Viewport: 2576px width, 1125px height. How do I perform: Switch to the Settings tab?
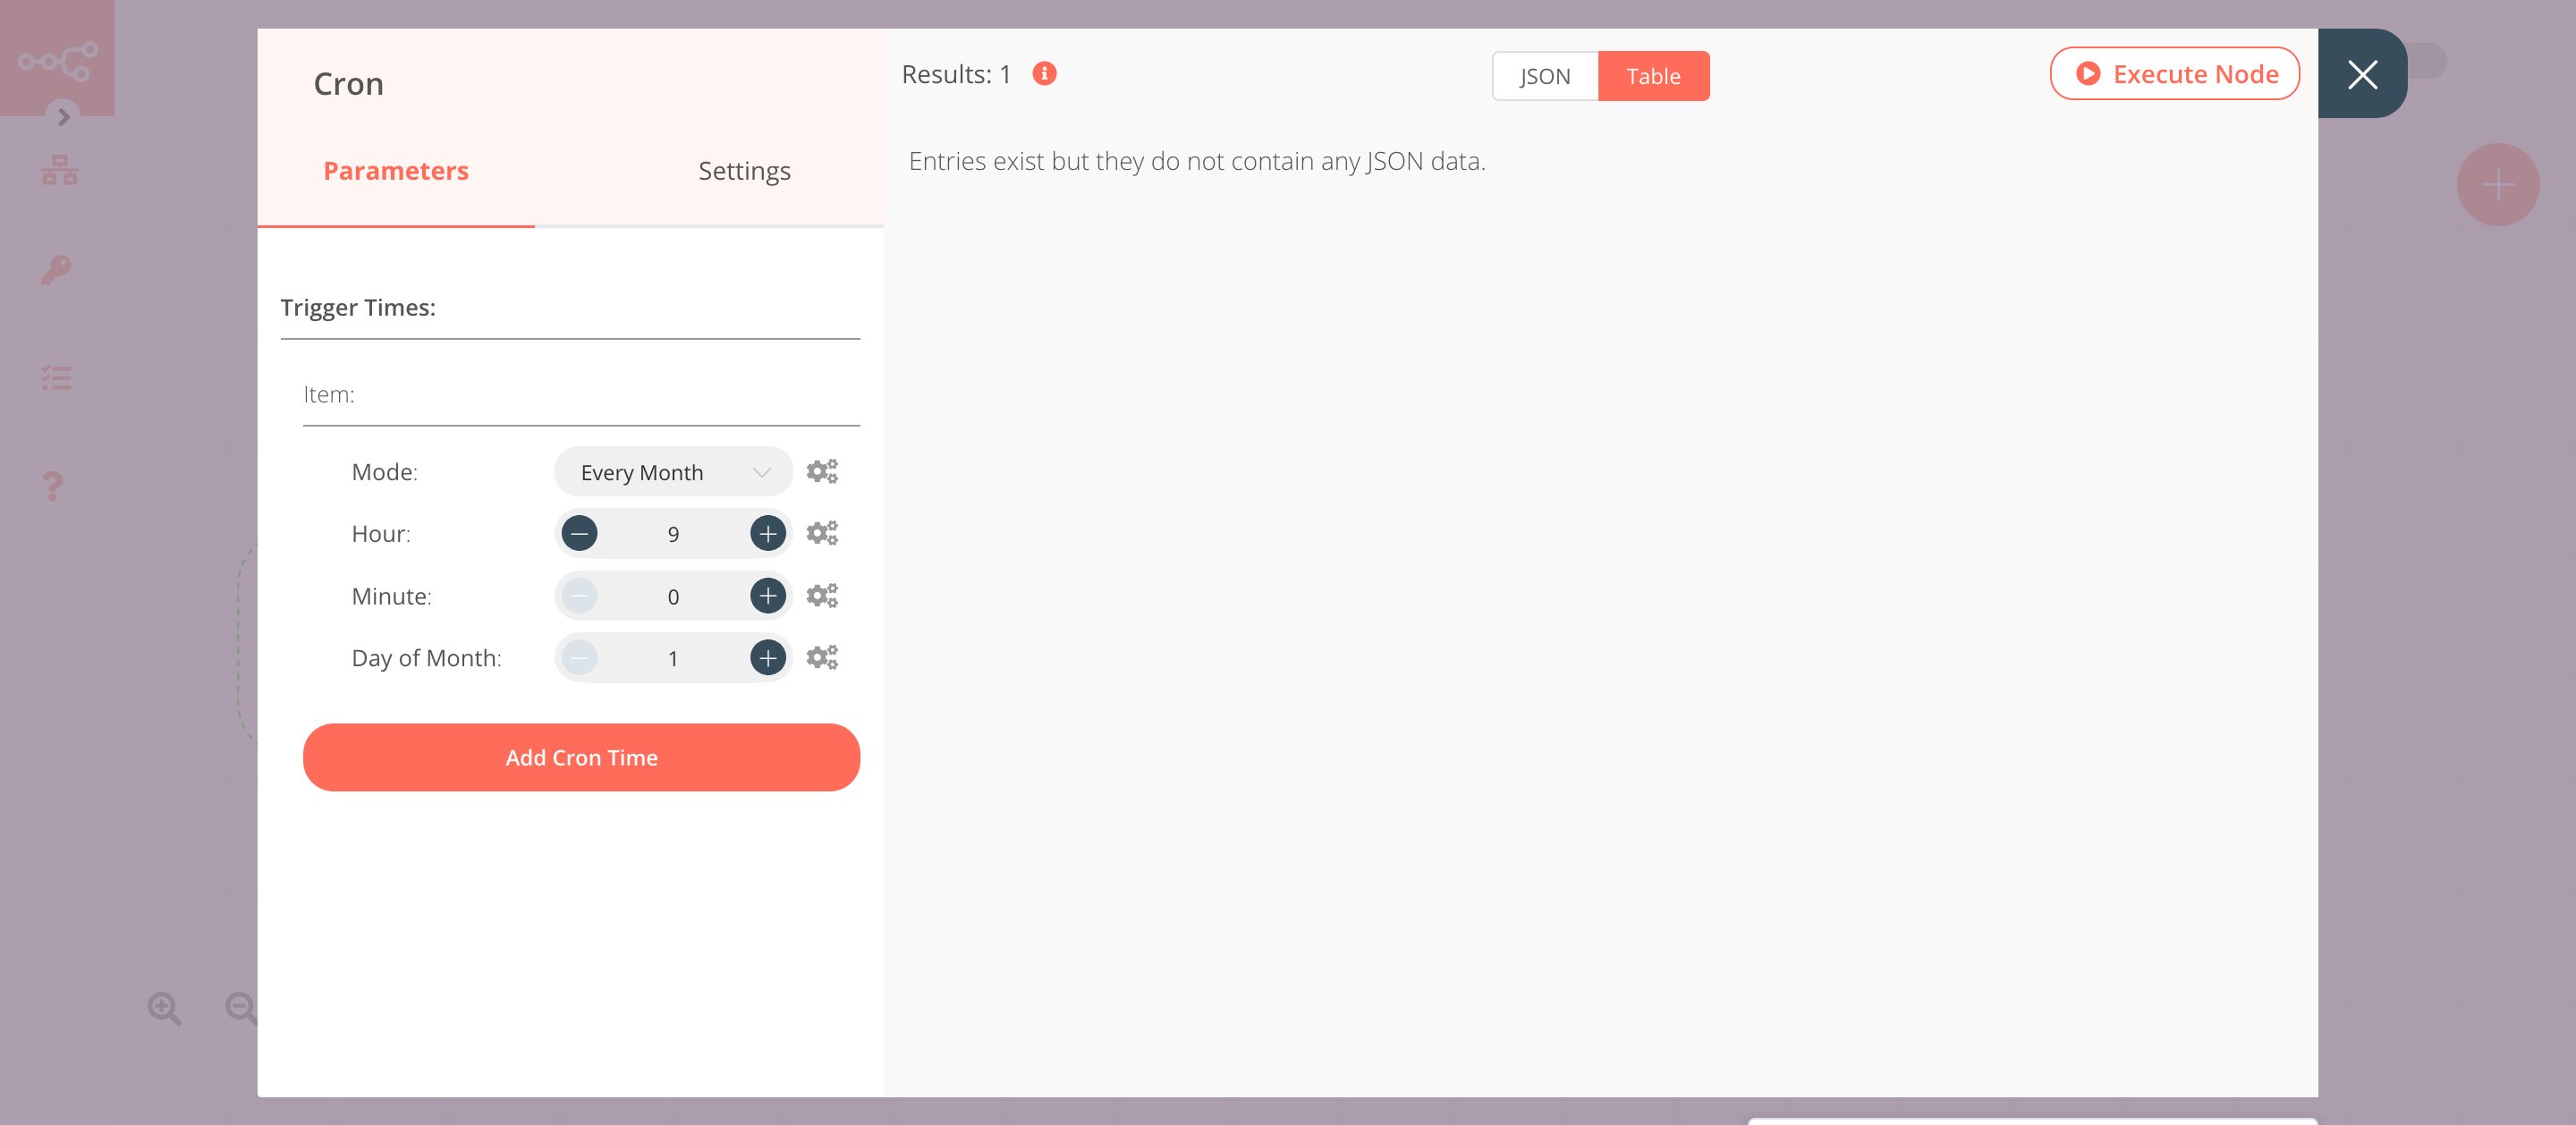[744, 170]
